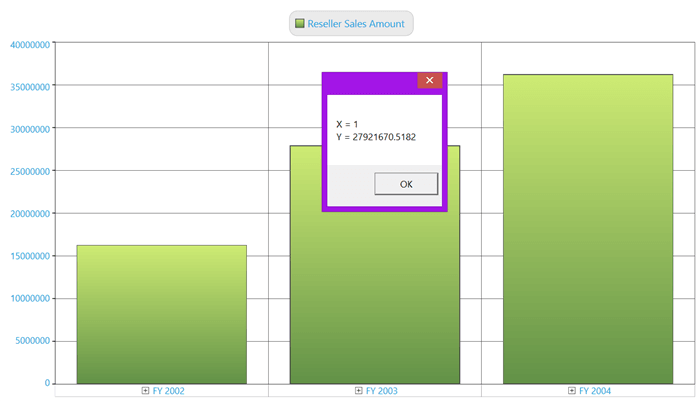
Task: Click the 30000000 Y-axis label
Action: click(30, 129)
